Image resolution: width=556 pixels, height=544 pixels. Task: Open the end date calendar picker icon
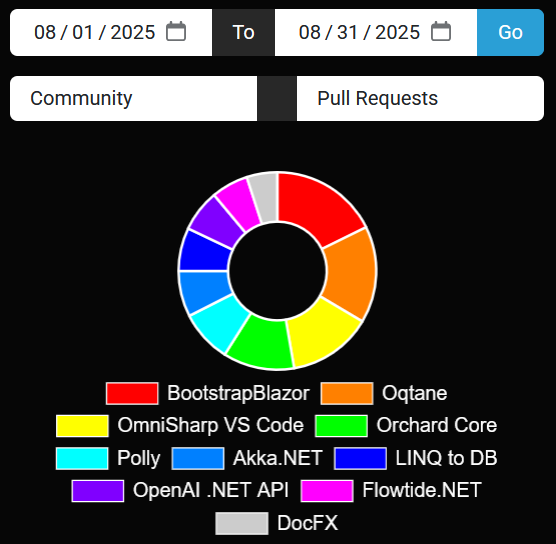tap(441, 31)
